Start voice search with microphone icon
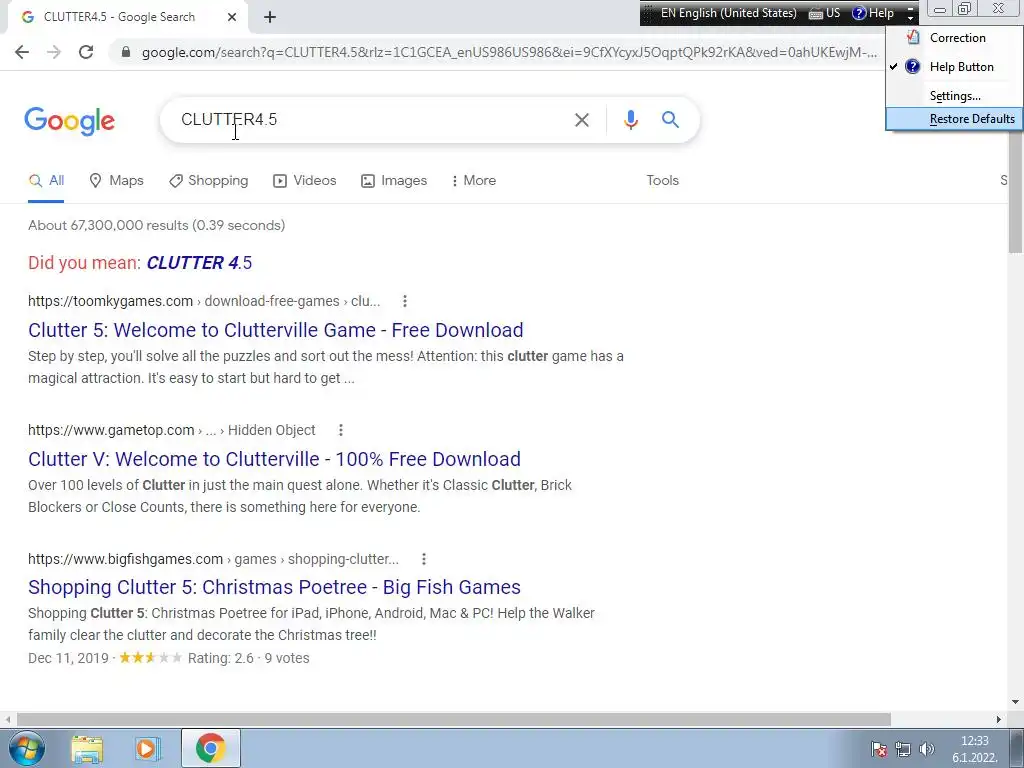This screenshot has height=768, width=1024. tap(630, 120)
